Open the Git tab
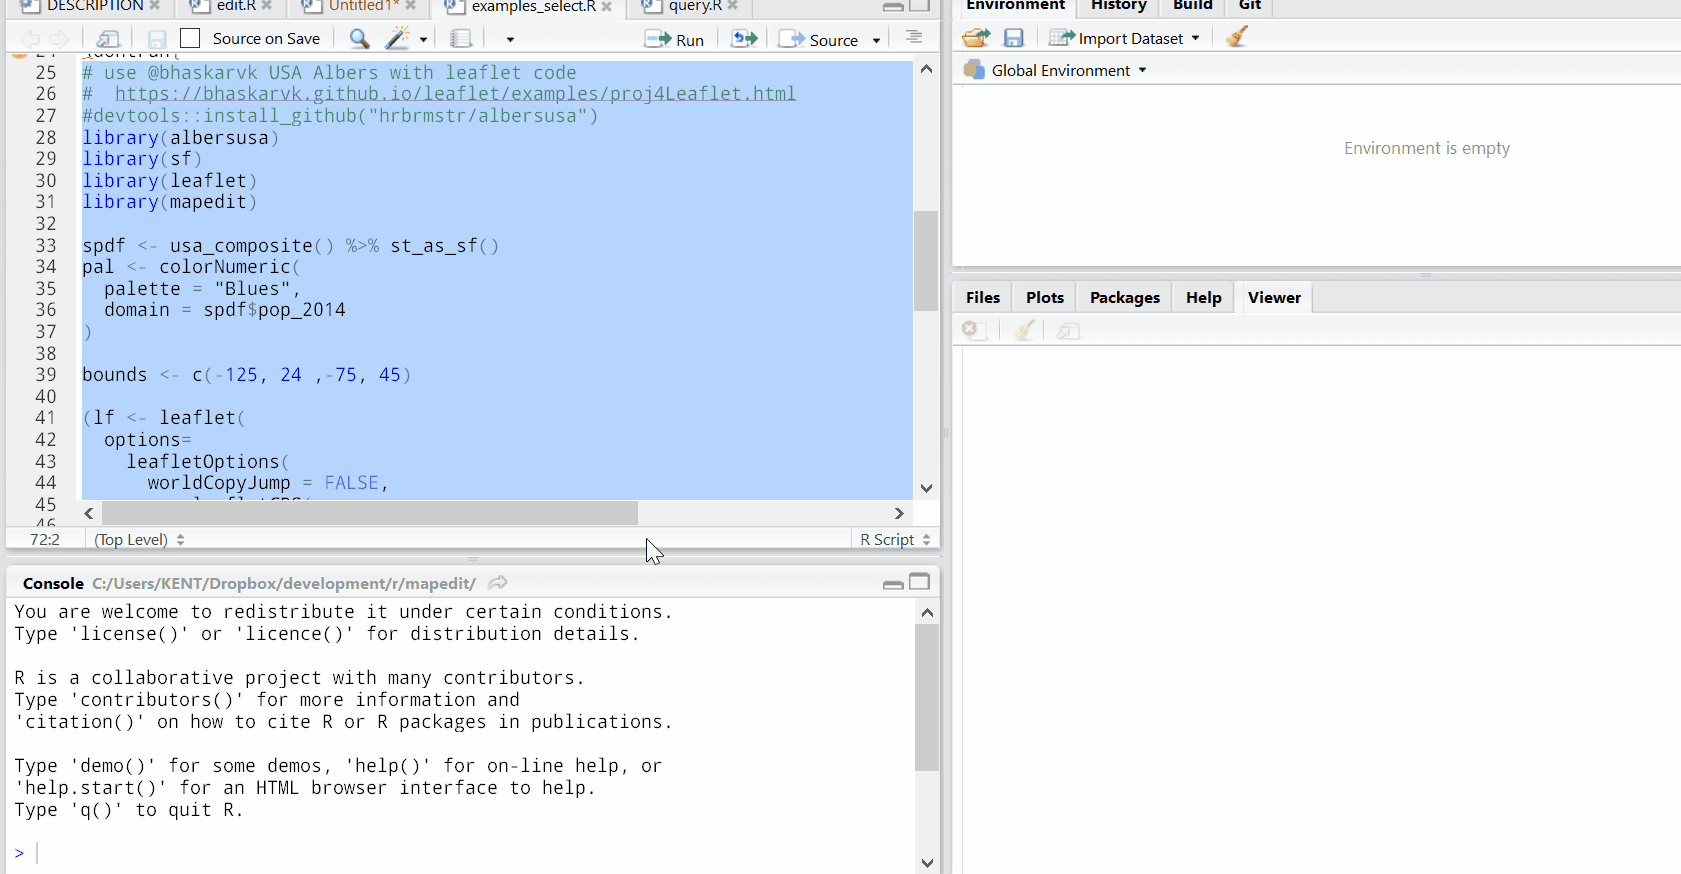Image resolution: width=1681 pixels, height=874 pixels. (x=1250, y=5)
